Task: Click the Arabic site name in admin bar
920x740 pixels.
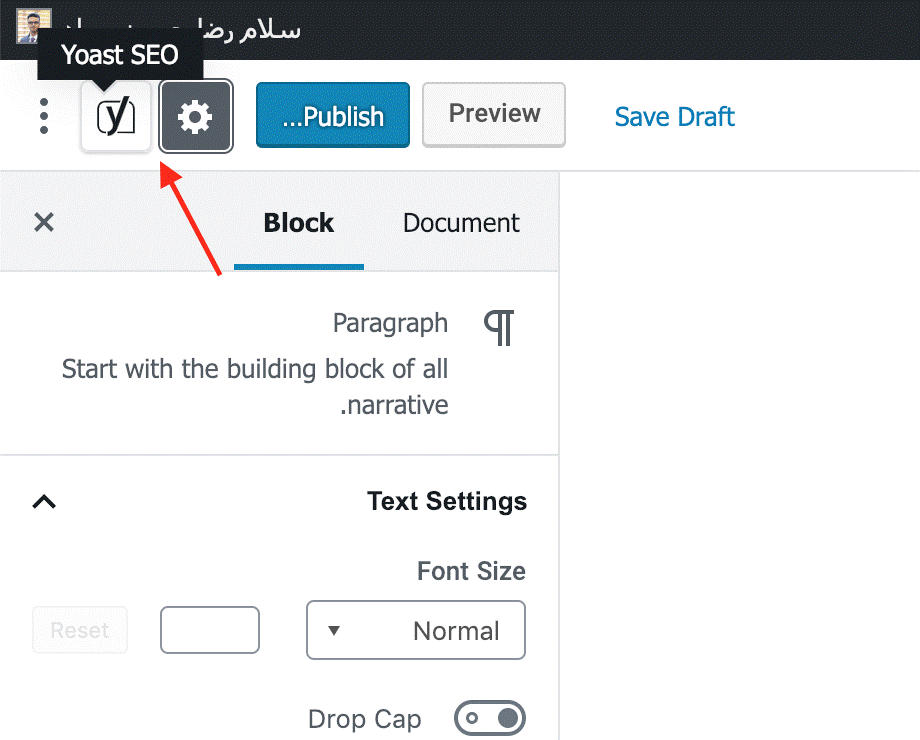Action: click(250, 28)
